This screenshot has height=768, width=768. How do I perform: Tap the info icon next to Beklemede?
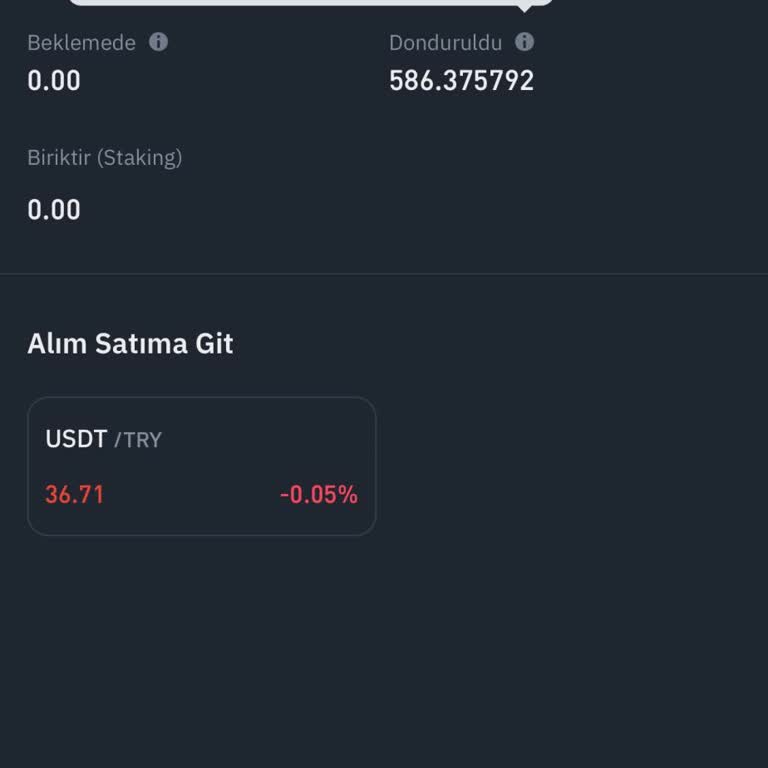(x=158, y=42)
